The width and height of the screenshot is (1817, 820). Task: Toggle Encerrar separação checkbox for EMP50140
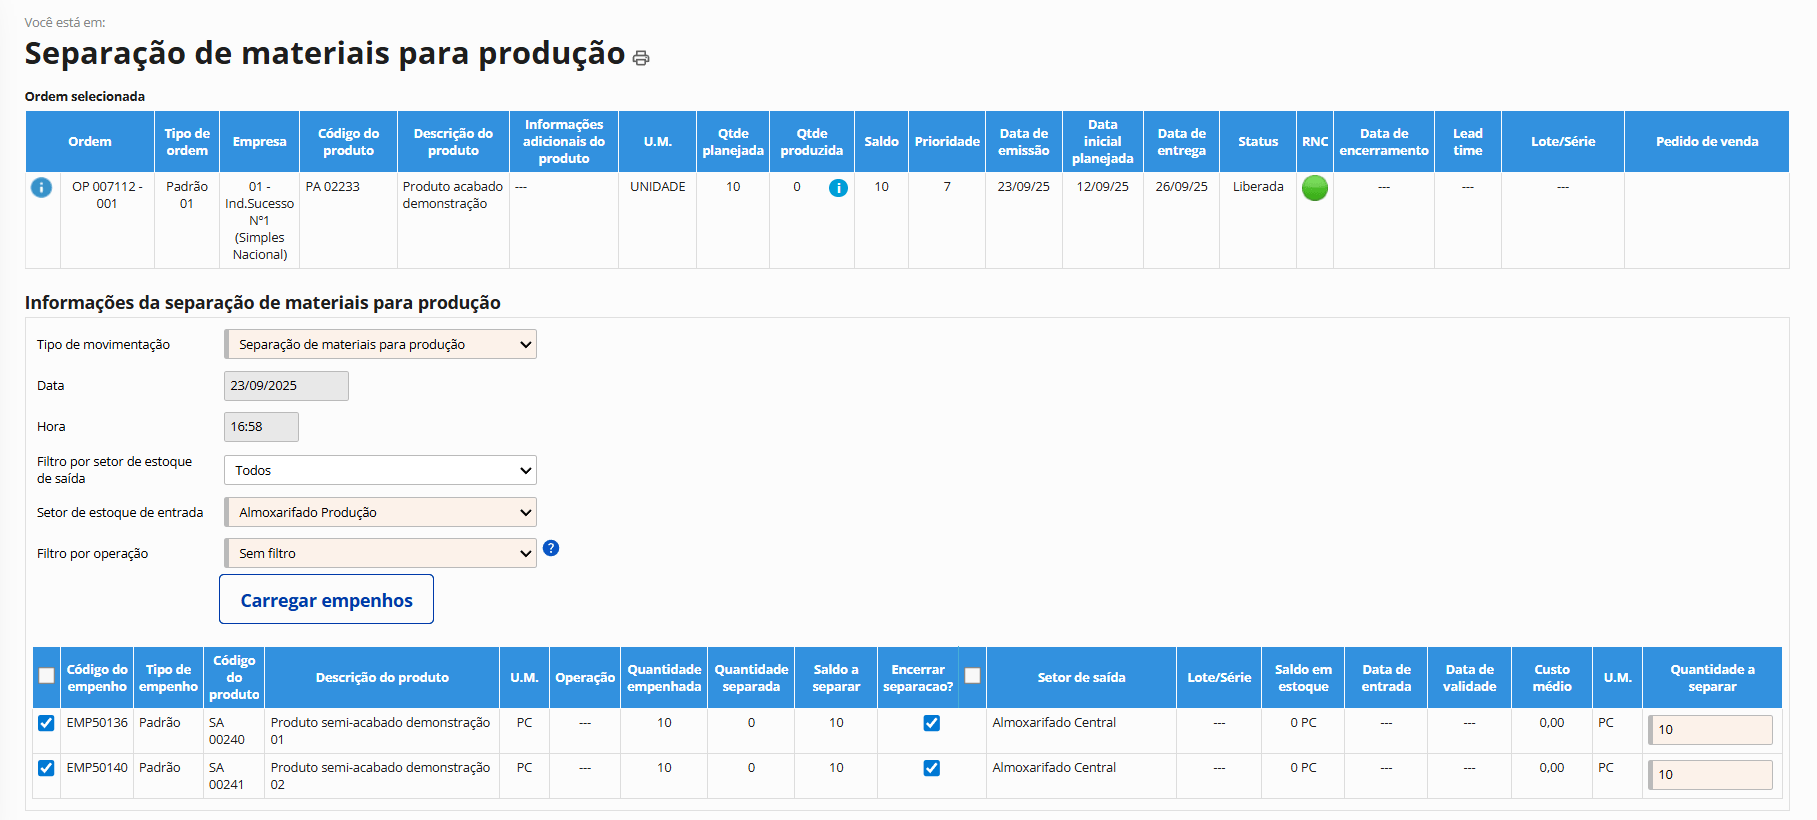[x=931, y=768]
